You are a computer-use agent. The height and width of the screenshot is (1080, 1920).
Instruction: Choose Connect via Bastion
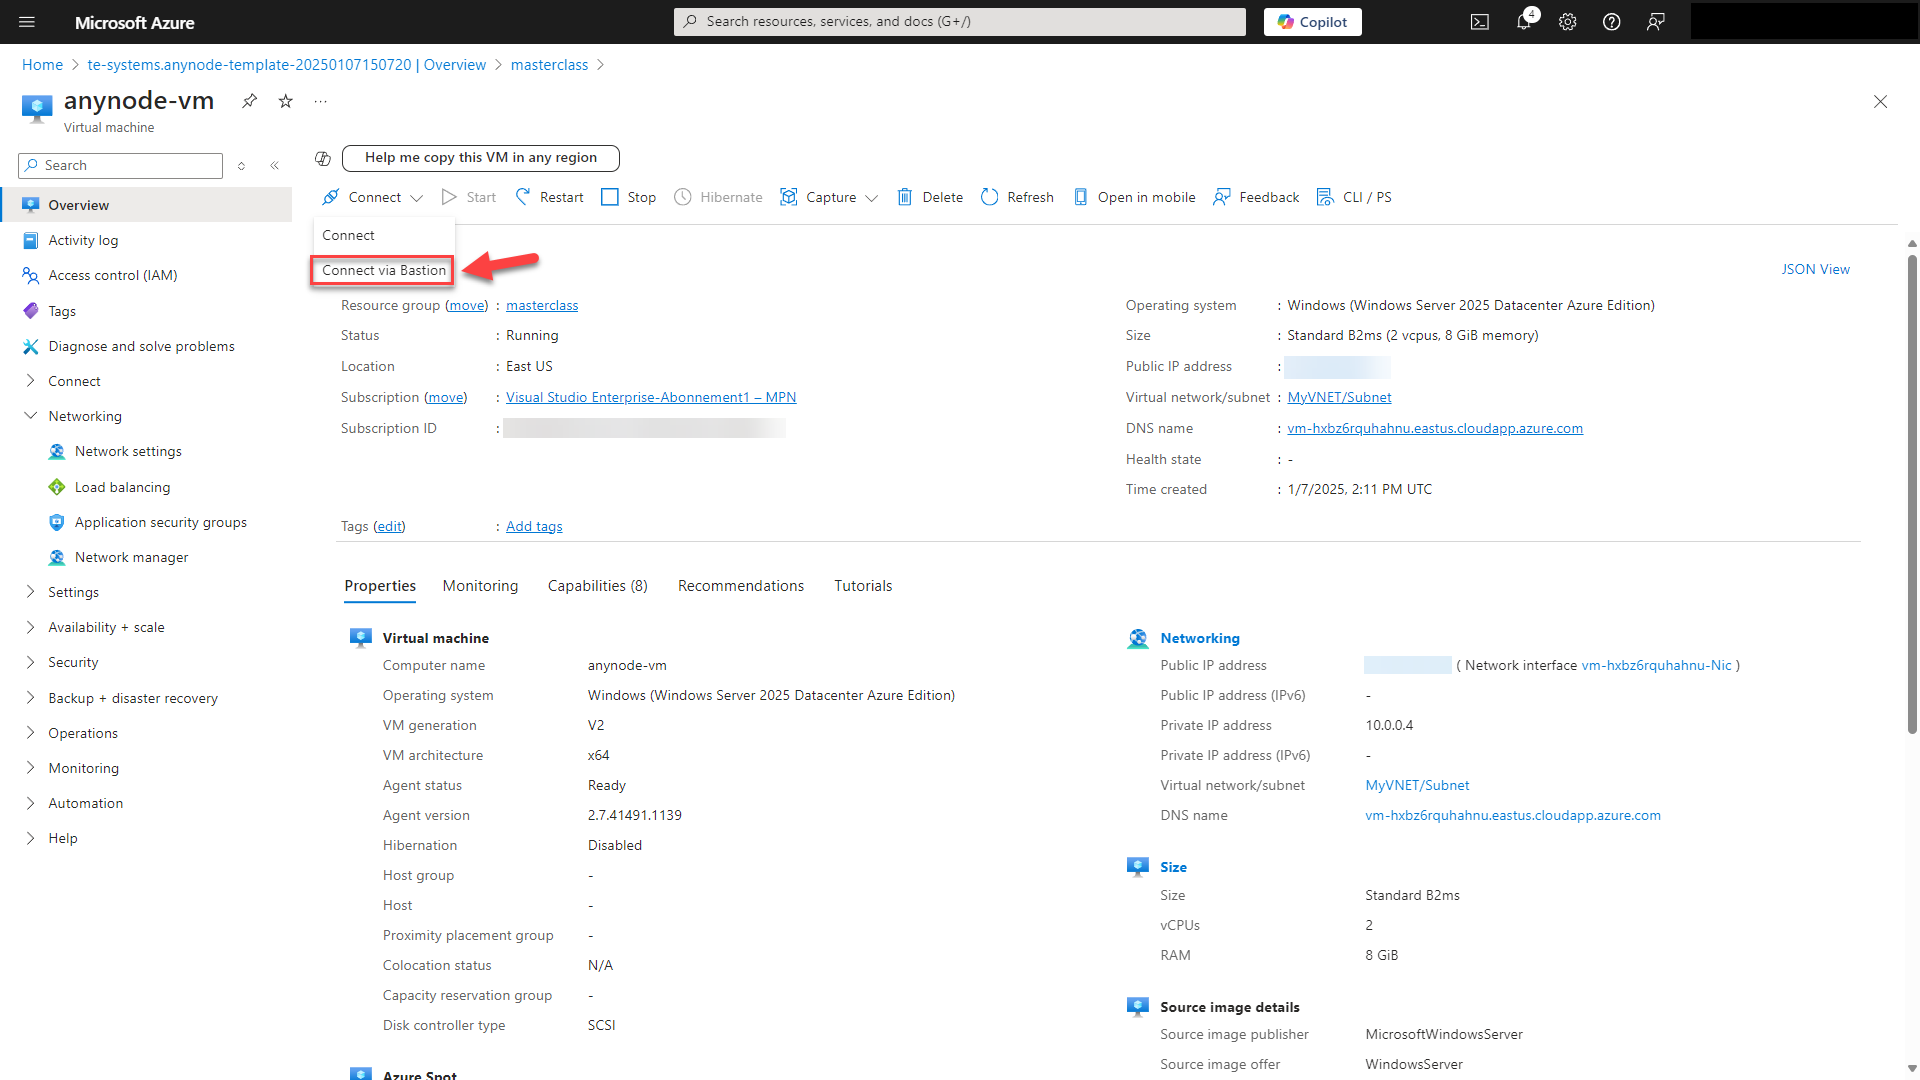[384, 271]
